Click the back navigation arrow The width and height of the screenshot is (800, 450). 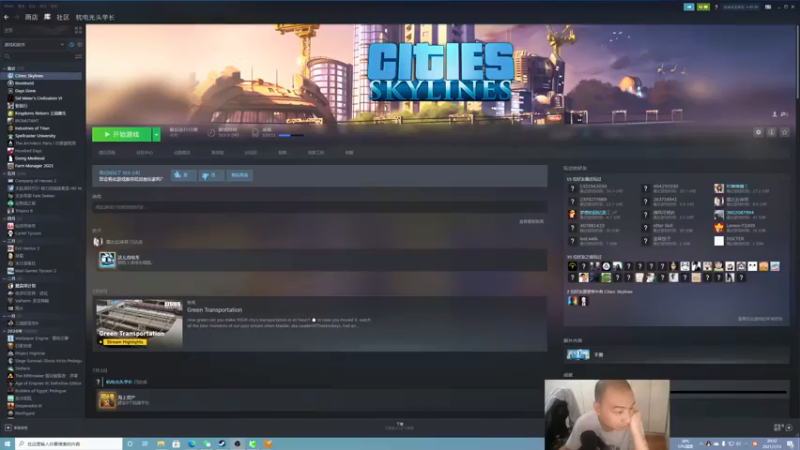(x=6, y=17)
